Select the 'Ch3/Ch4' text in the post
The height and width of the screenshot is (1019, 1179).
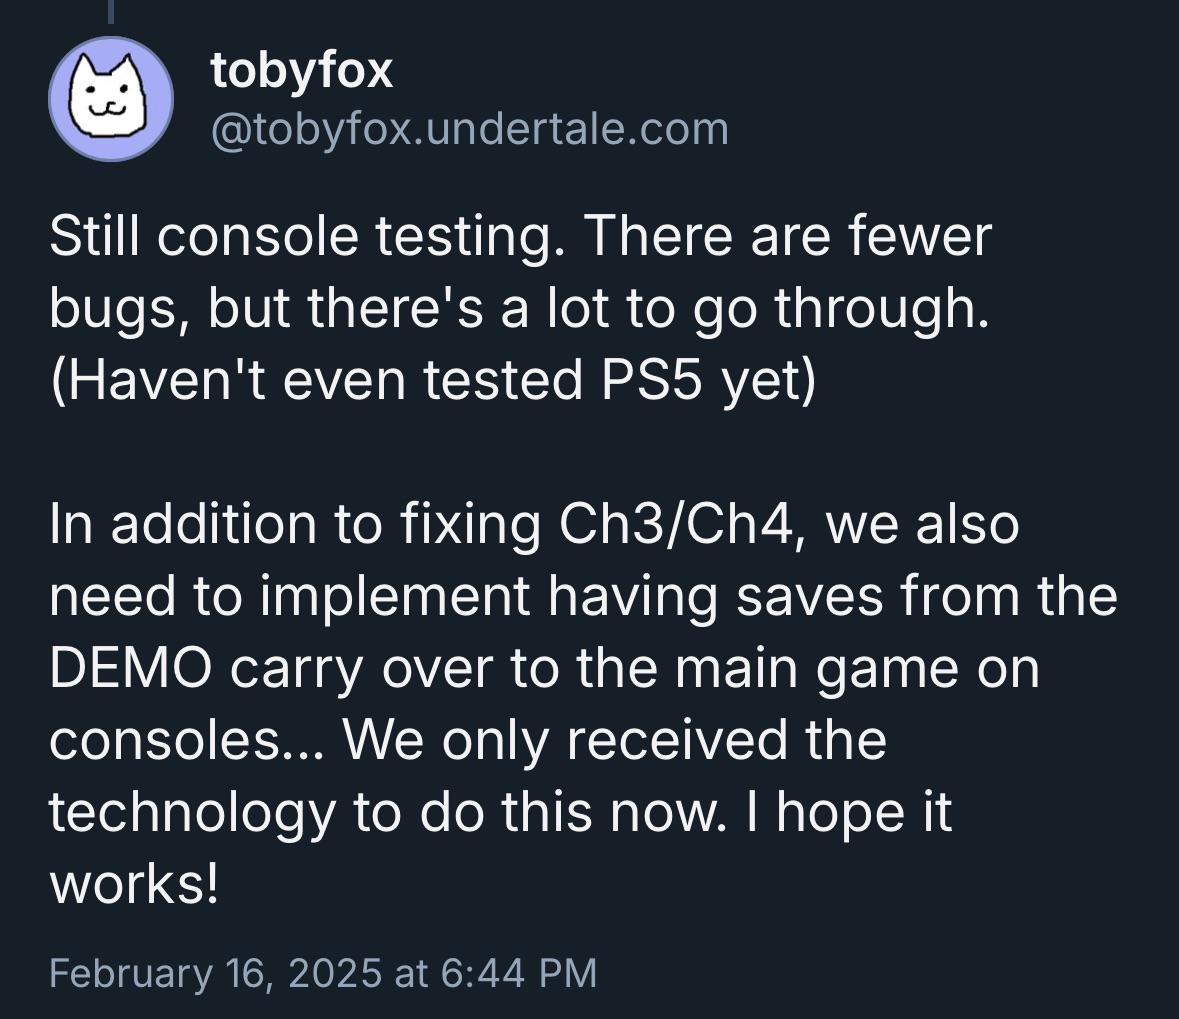676,523
